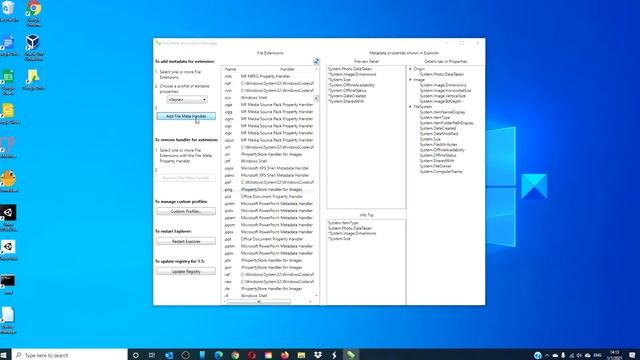
Task: Click the vertical scrollbar thumb of the extensions list
Action: [316, 98]
